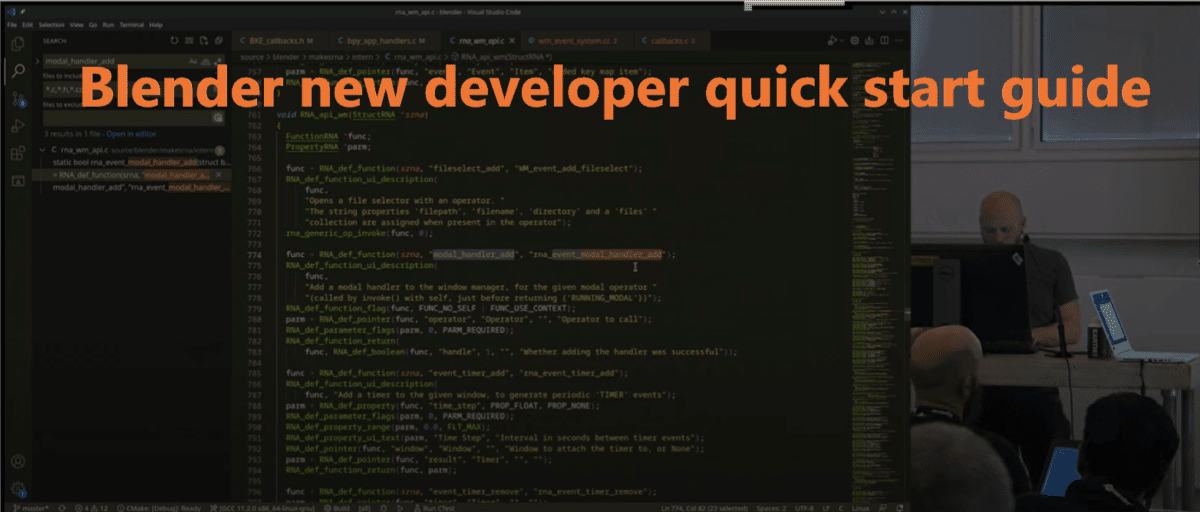This screenshot has width=1200, height=512.
Task: Collapse rna_wm_api.c search results group
Action: 42,149
